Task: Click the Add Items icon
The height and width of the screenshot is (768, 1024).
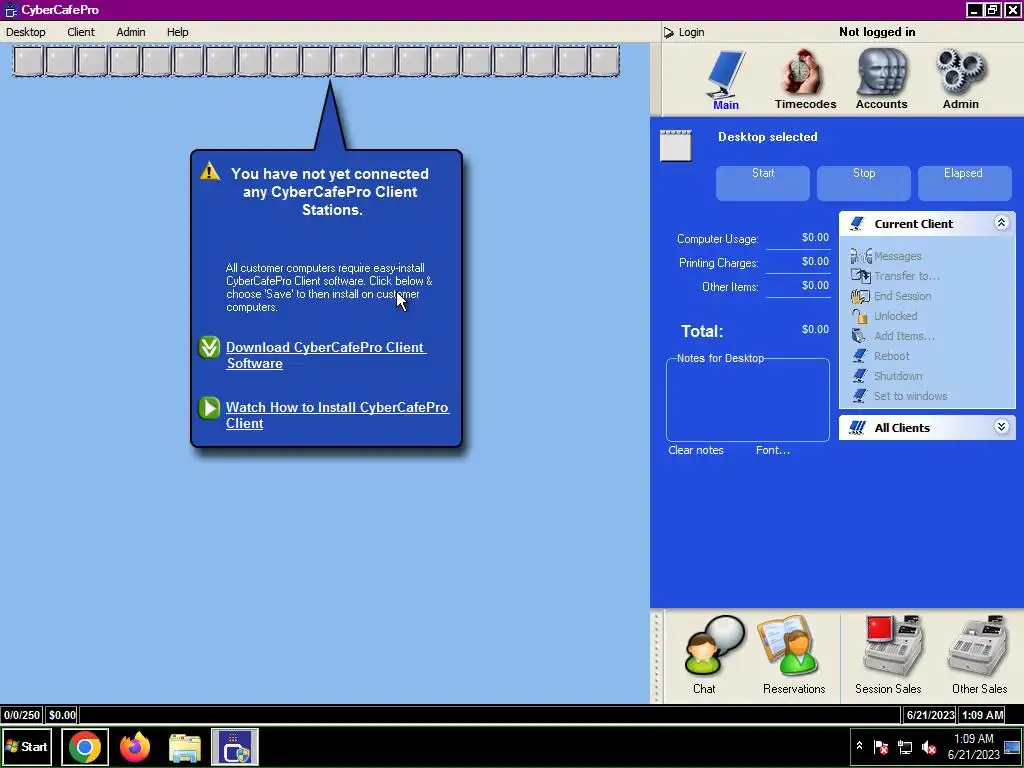Action: click(859, 336)
